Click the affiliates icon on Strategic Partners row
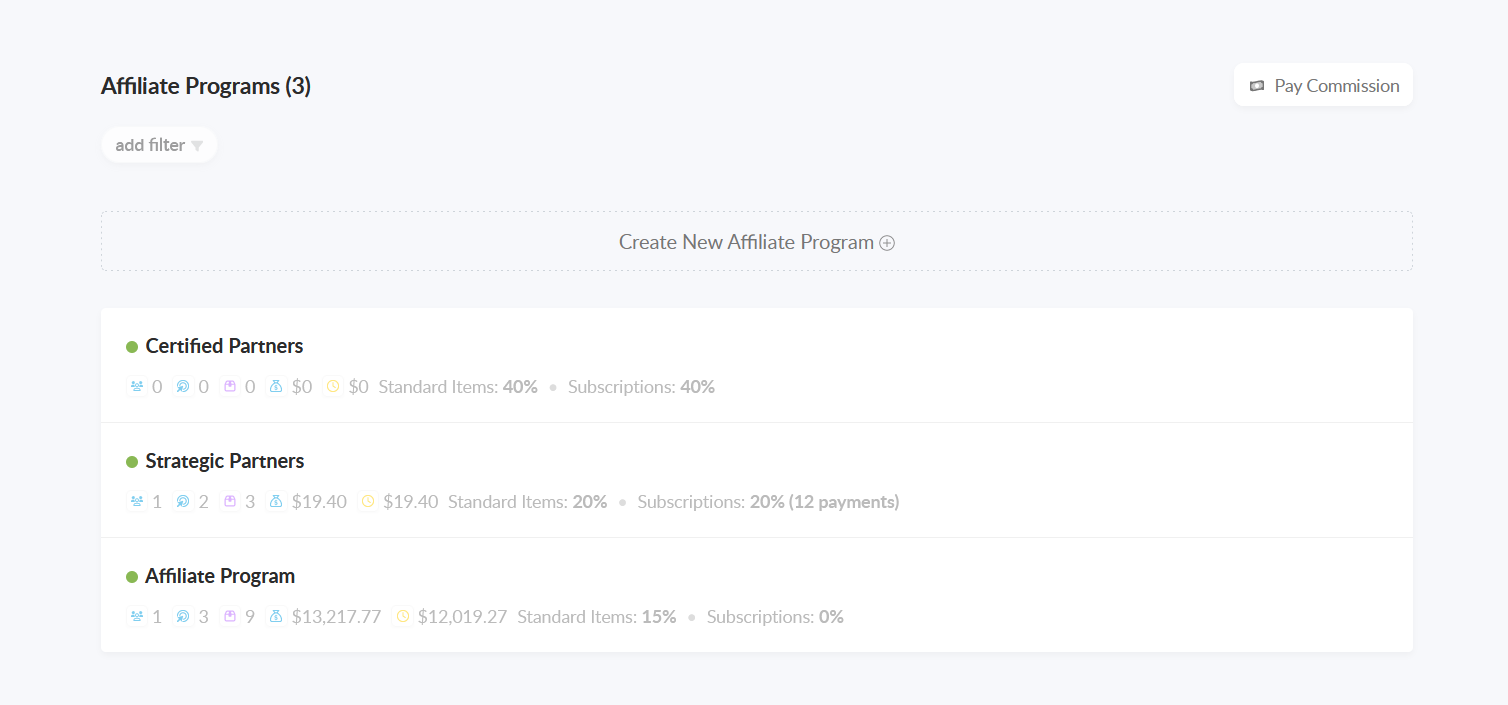This screenshot has height=705, width=1508. 135,501
